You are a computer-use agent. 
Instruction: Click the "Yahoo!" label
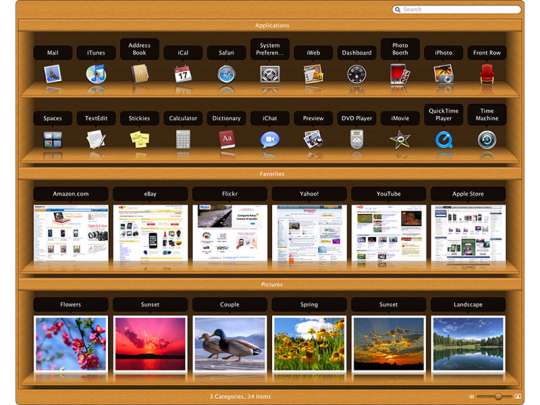pyautogui.click(x=309, y=194)
